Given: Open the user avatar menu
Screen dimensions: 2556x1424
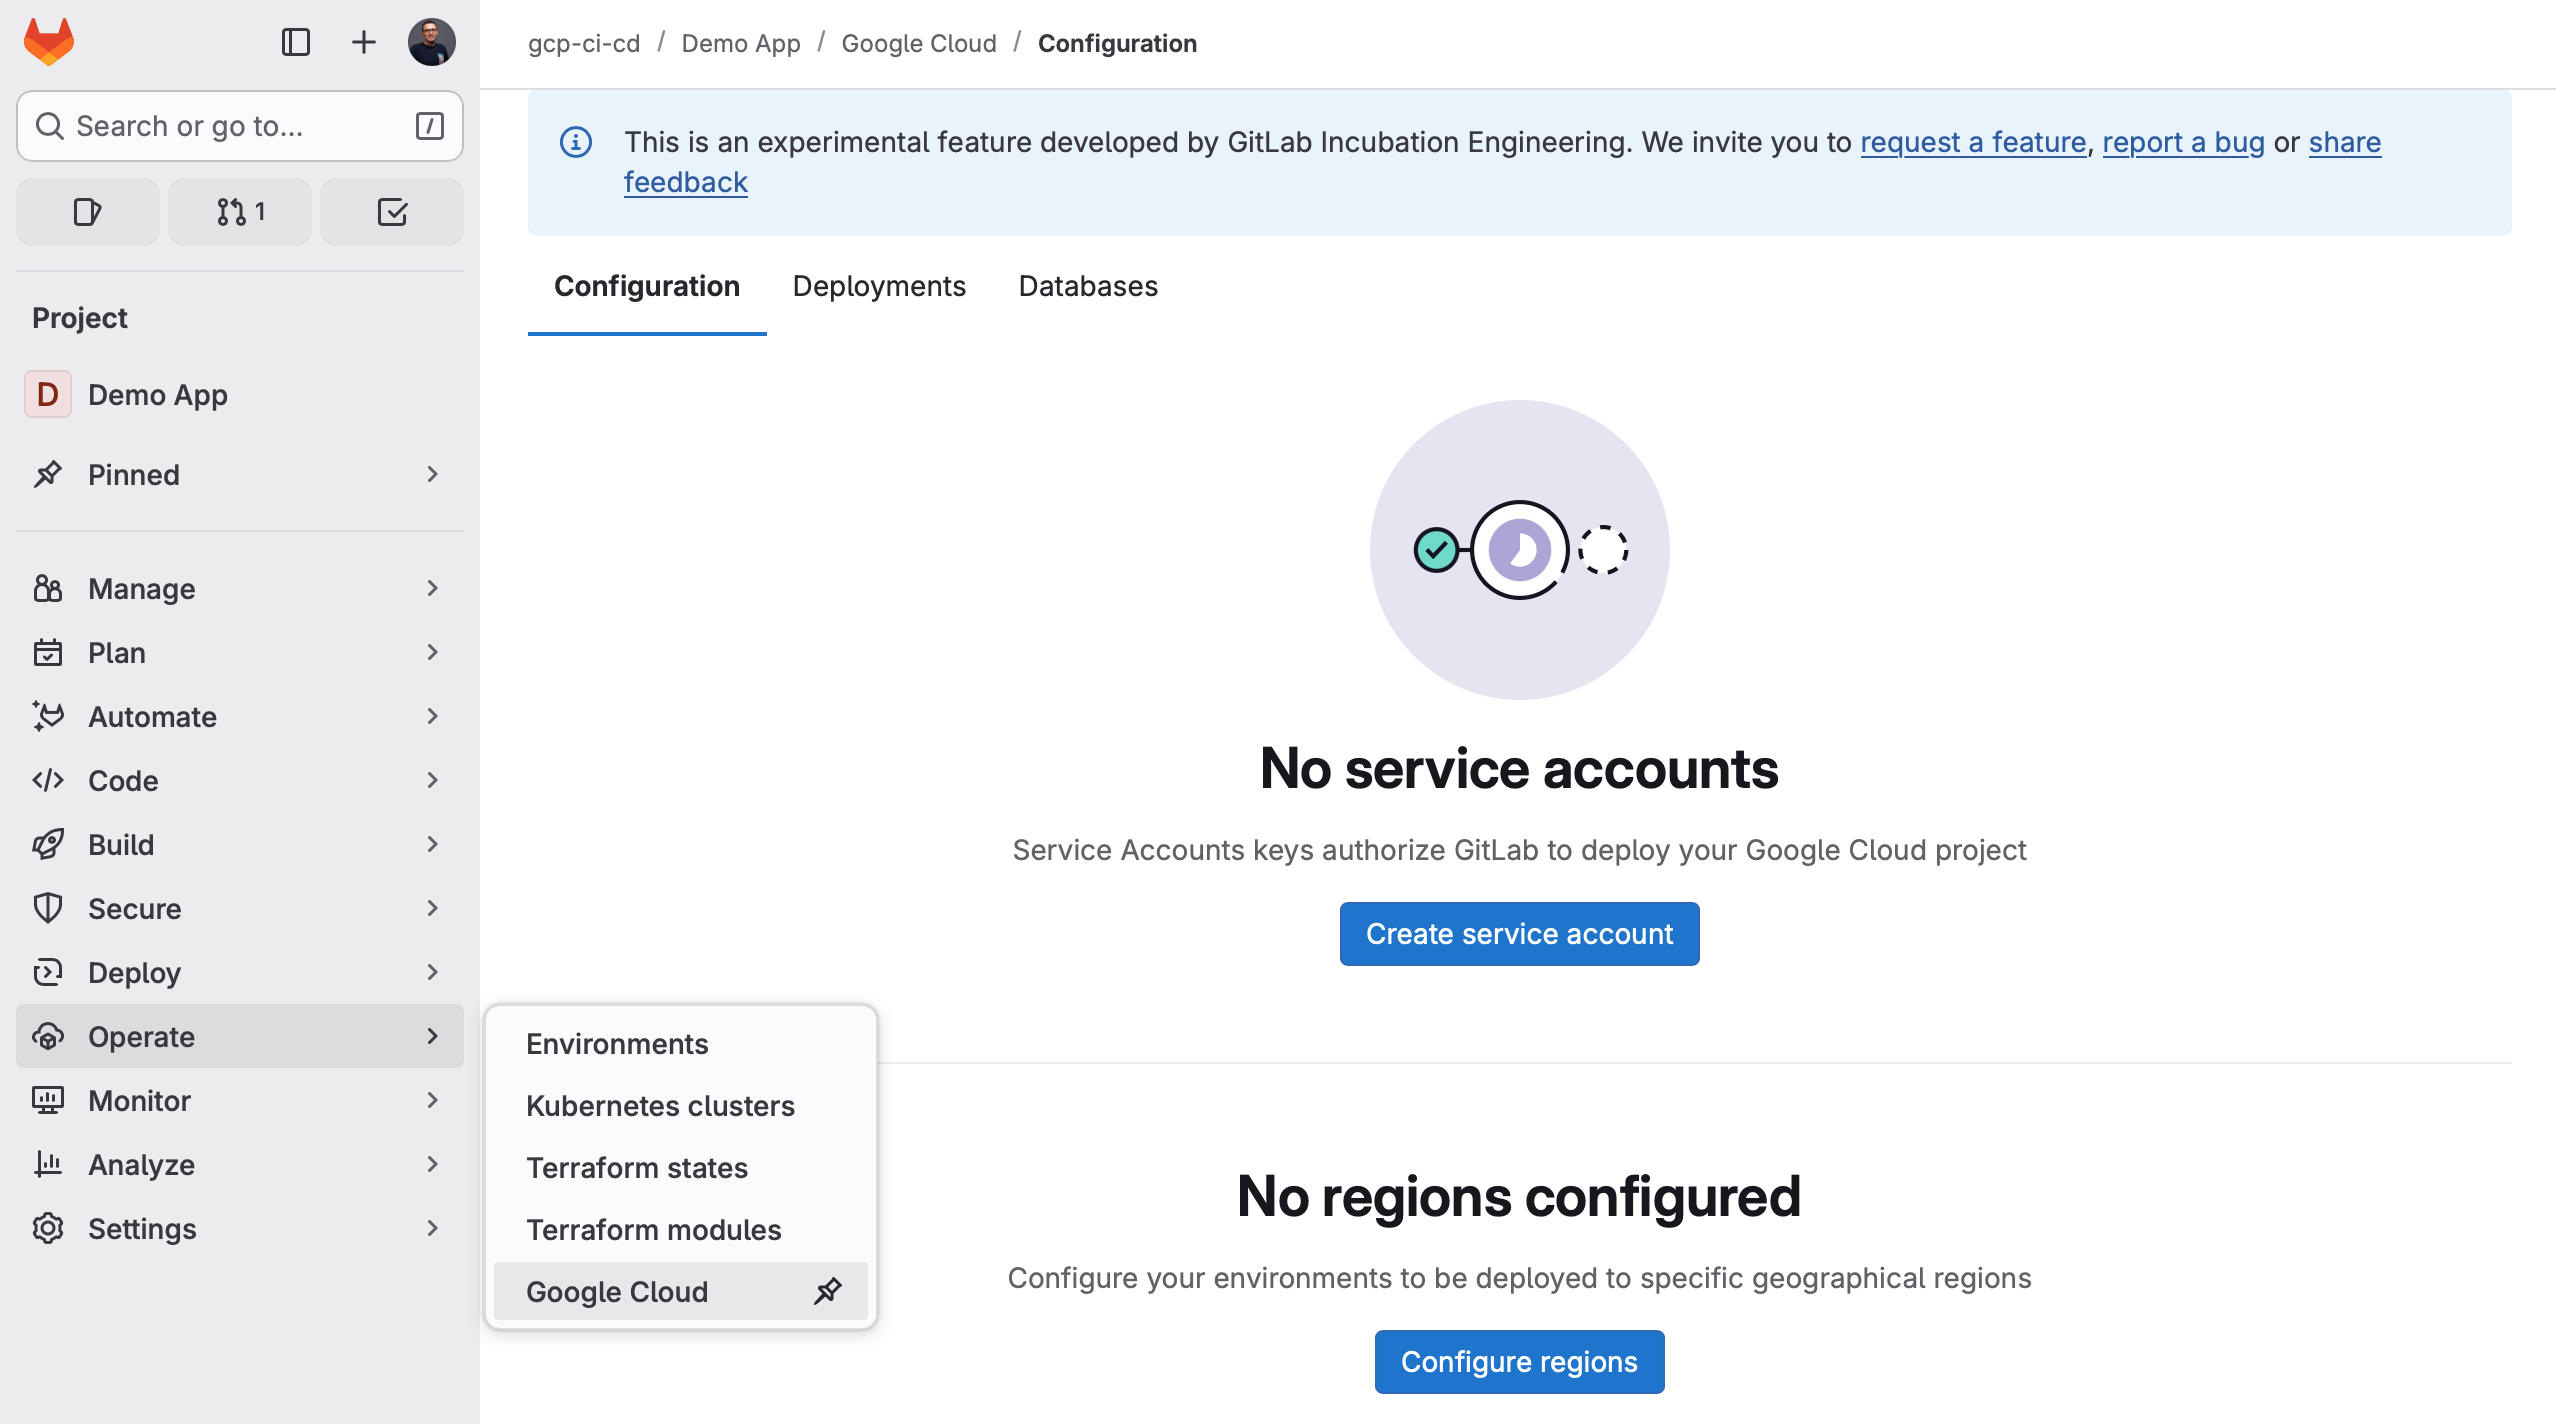Looking at the screenshot, I should (x=432, y=42).
